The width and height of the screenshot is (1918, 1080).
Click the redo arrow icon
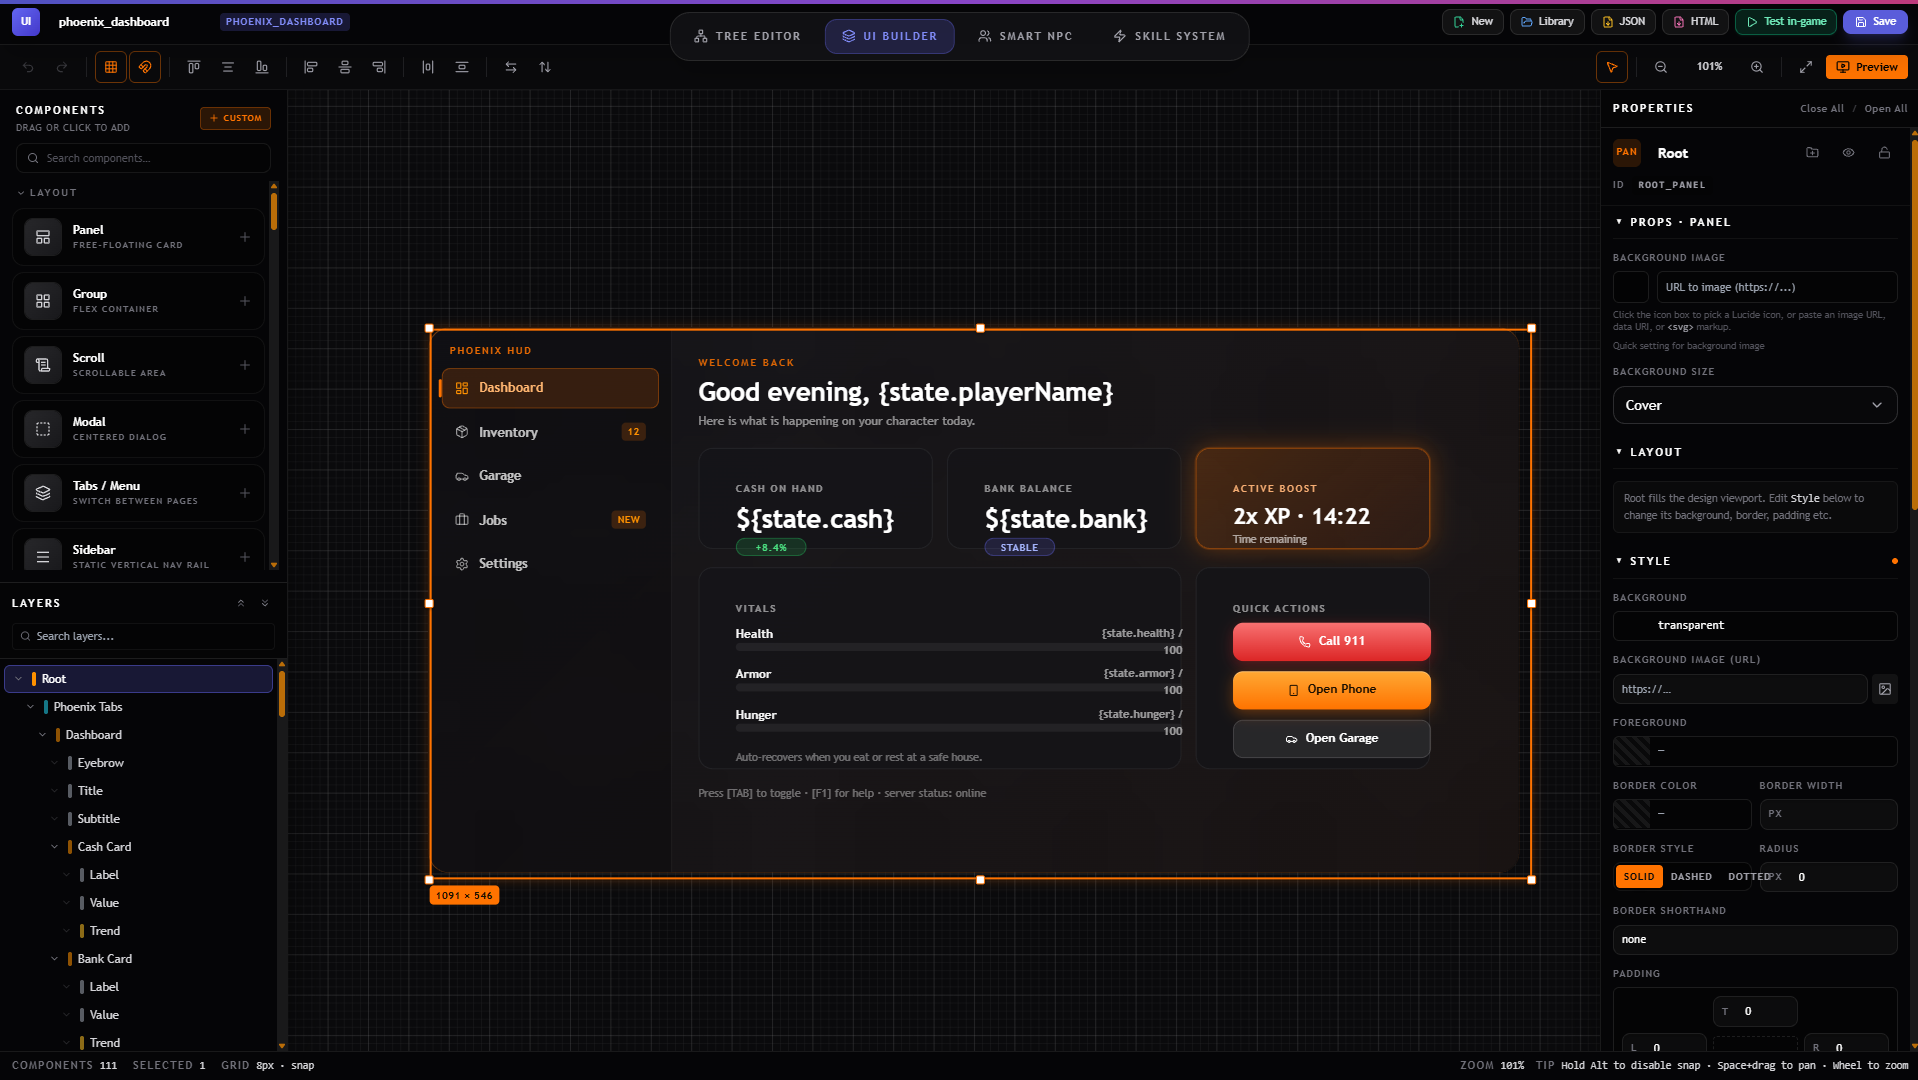point(62,67)
